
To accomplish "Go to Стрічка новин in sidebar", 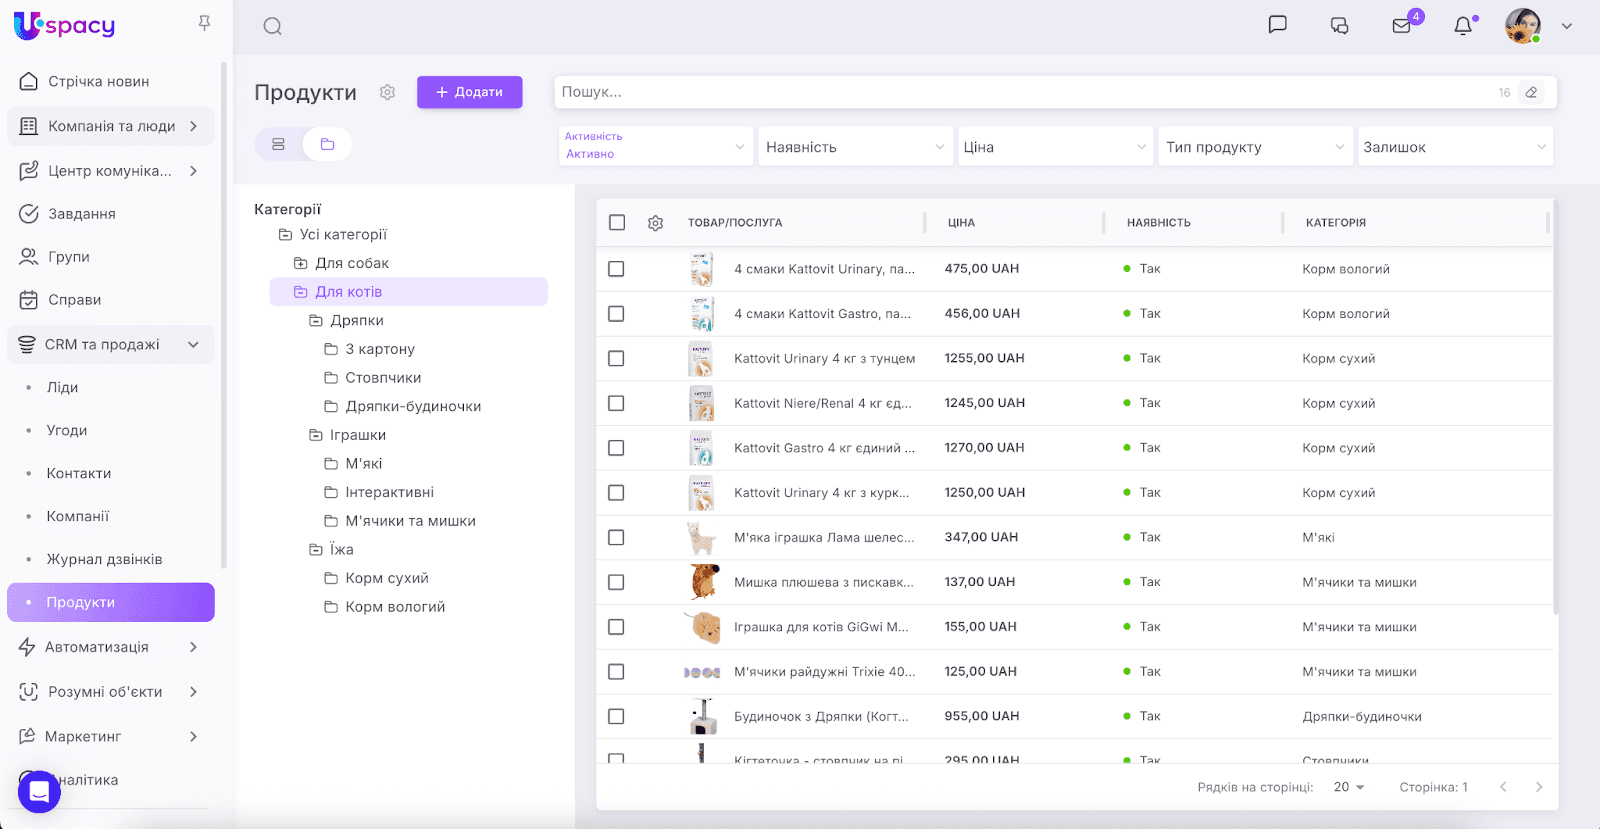I will pos(98,82).
